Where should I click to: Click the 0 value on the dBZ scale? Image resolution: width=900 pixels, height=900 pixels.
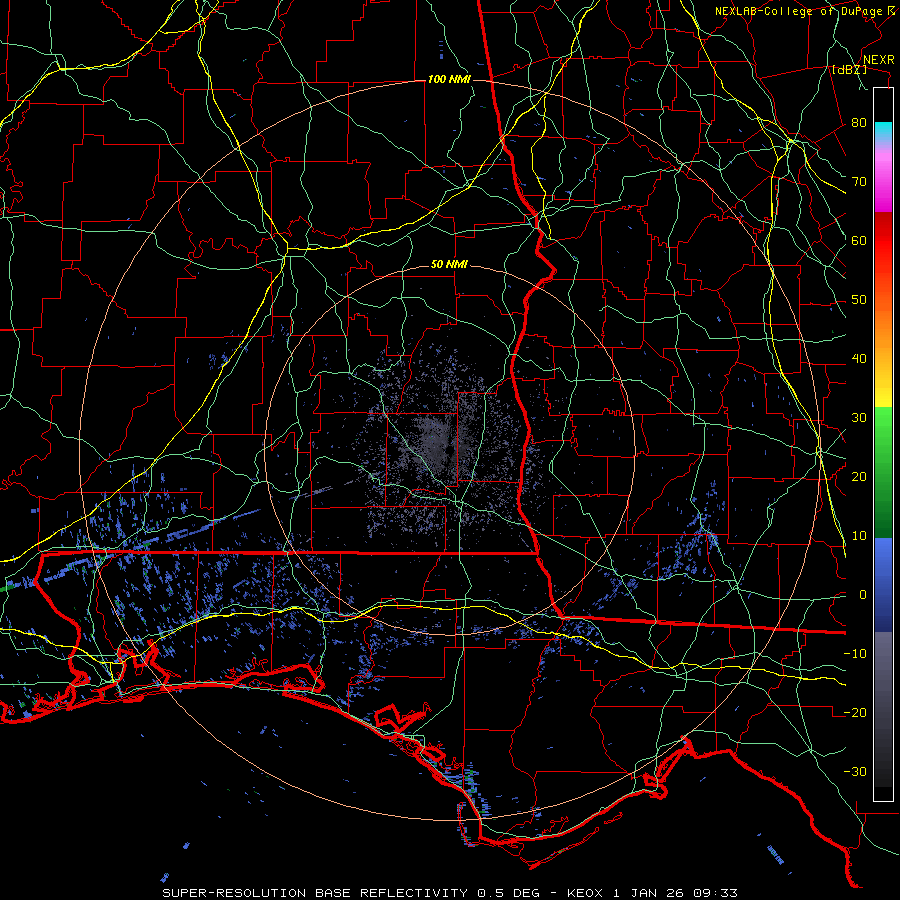(863, 595)
